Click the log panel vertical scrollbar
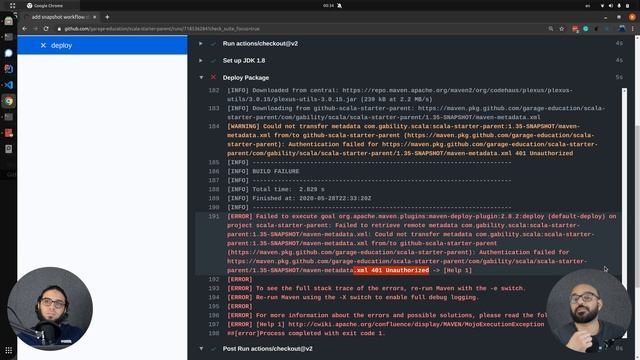The height and width of the screenshot is (360, 640). pos(624,212)
